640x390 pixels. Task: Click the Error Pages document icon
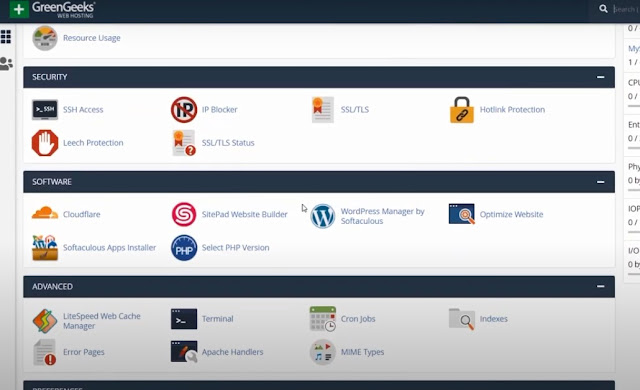pyautogui.click(x=45, y=352)
